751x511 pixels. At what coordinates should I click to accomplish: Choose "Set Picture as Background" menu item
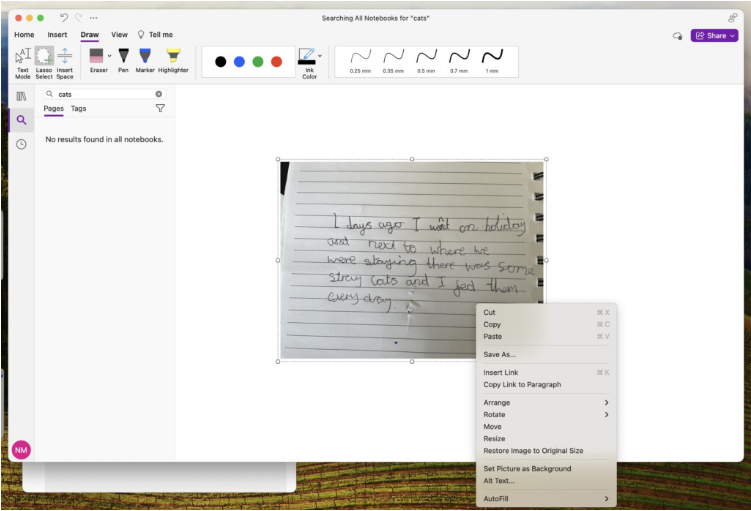[x=527, y=469]
